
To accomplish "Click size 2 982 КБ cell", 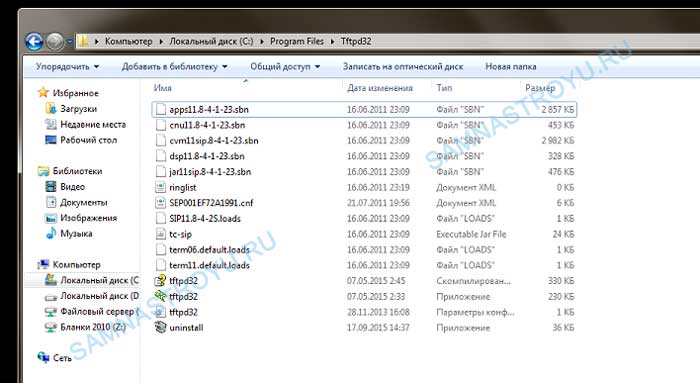I will click(558, 141).
